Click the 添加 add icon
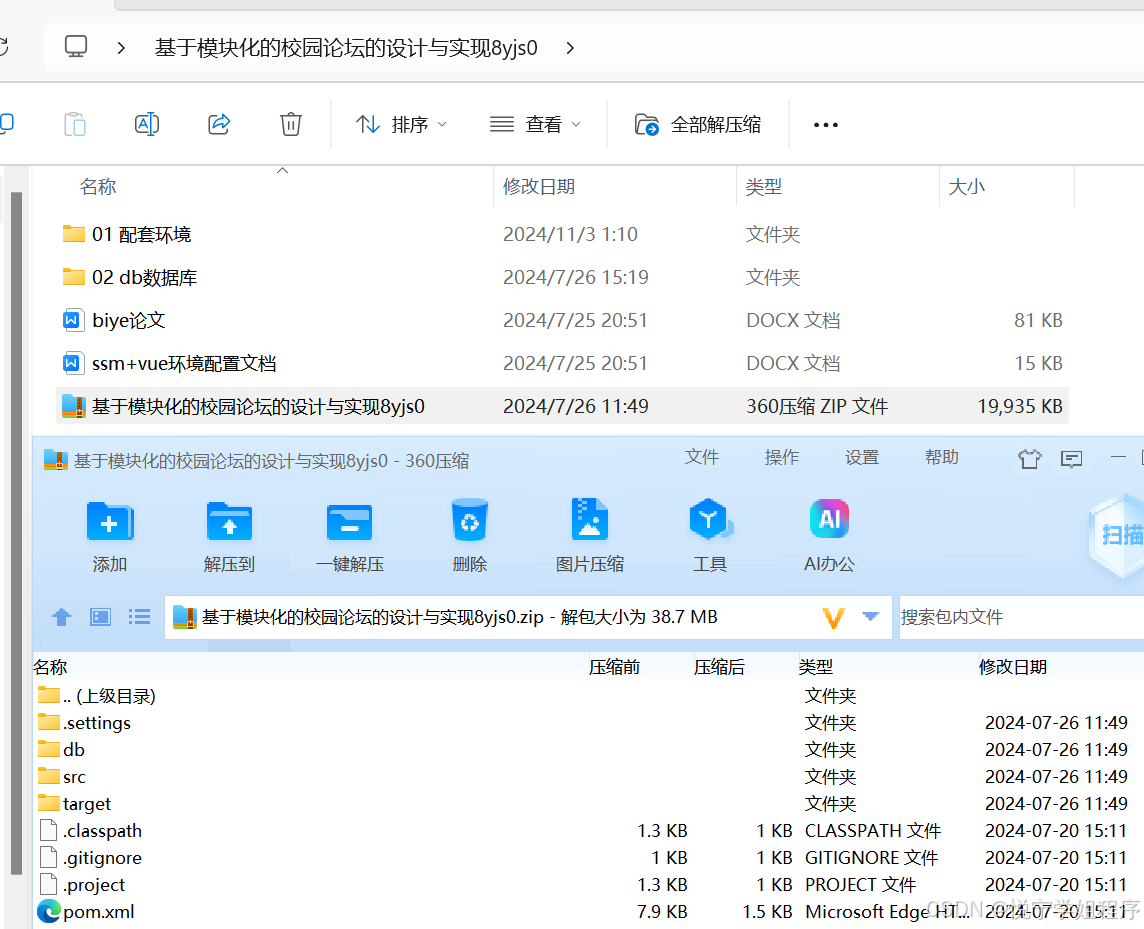Image resolution: width=1144 pixels, height=929 pixels. (109, 521)
